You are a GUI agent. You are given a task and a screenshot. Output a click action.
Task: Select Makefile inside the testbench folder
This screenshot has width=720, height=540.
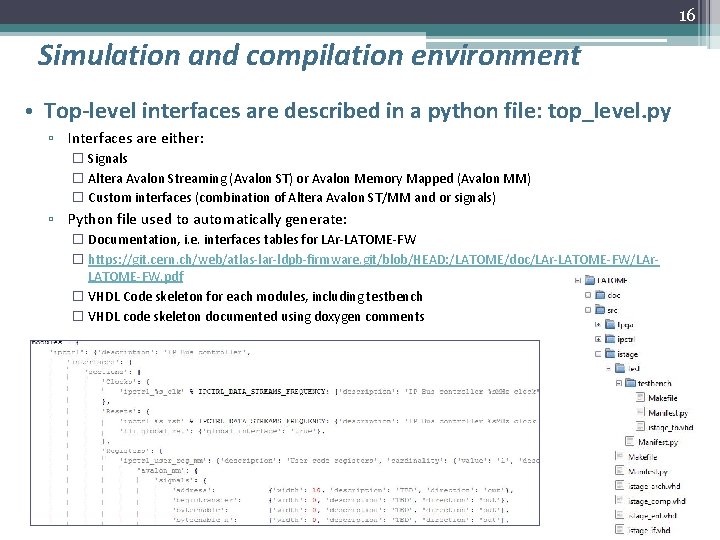coord(663,398)
